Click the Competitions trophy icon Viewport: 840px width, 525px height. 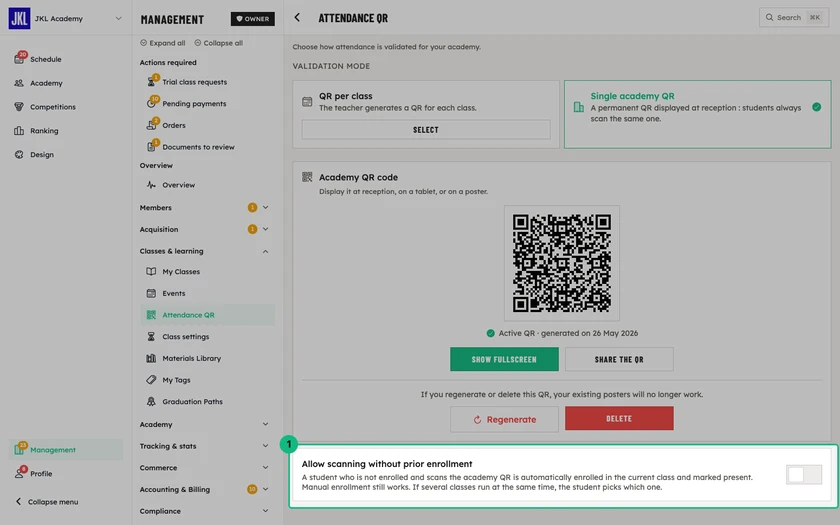[x=19, y=107]
